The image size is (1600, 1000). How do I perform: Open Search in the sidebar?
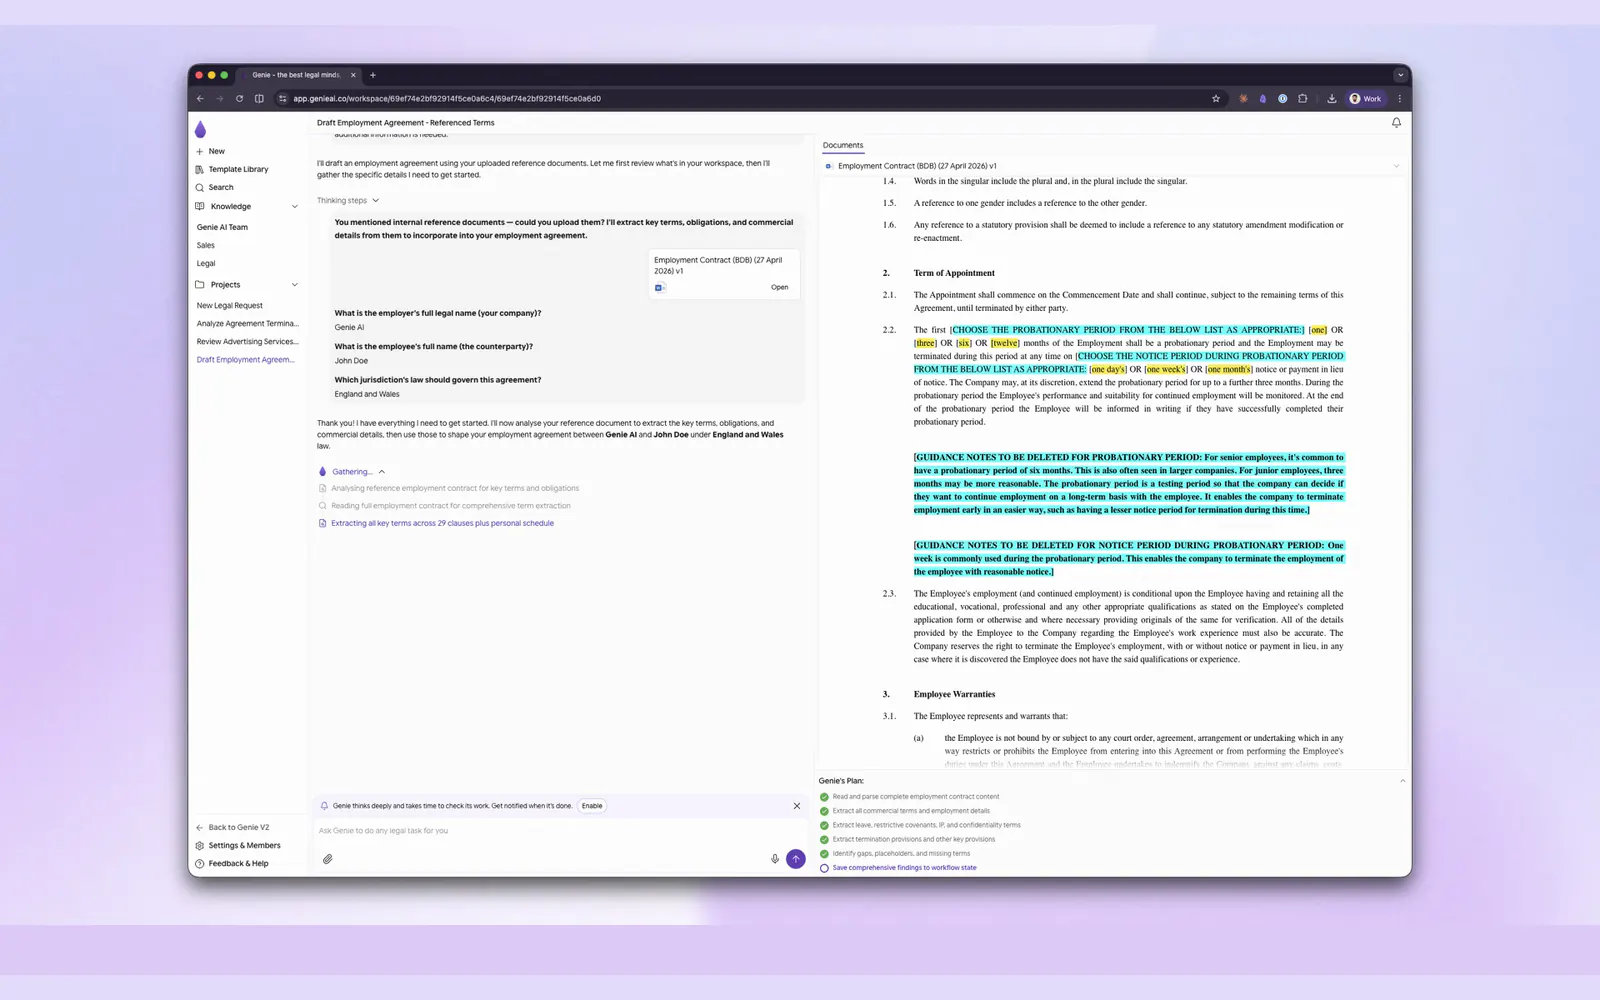click(214, 187)
